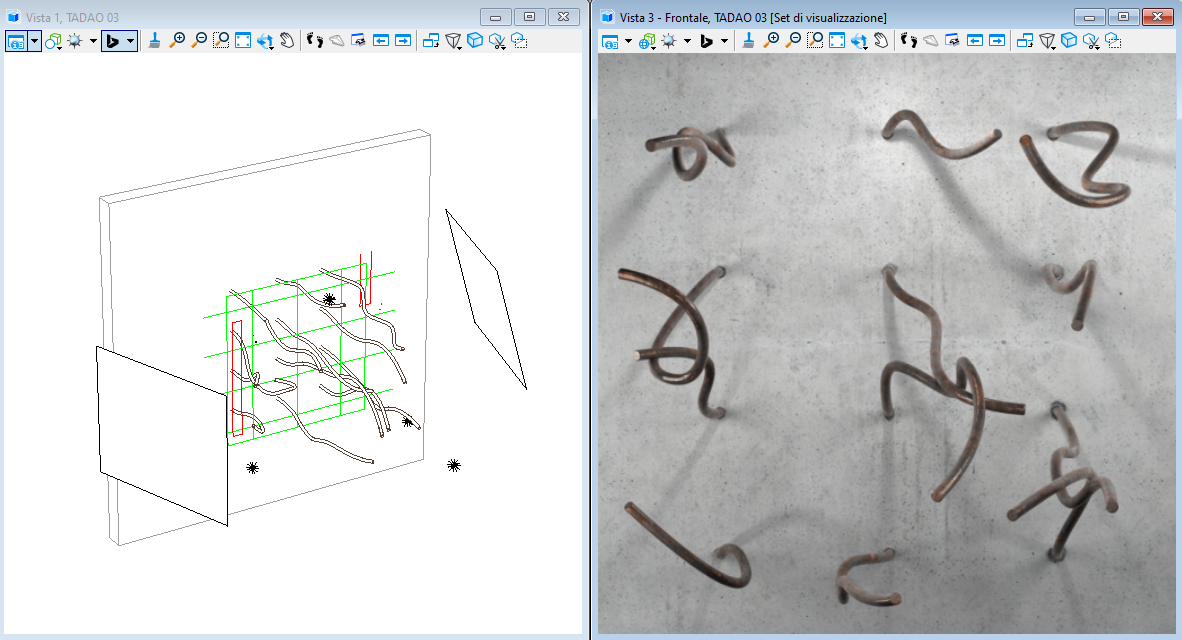Maximize the Vista 1 window

coord(529,17)
